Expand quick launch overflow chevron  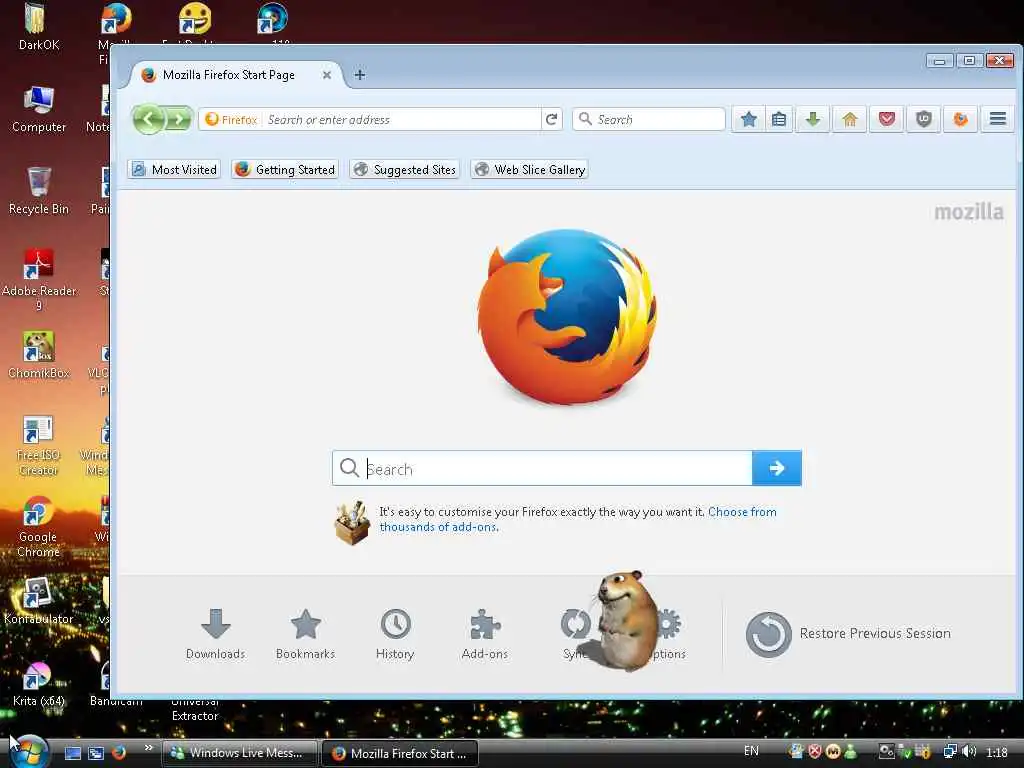click(x=149, y=748)
